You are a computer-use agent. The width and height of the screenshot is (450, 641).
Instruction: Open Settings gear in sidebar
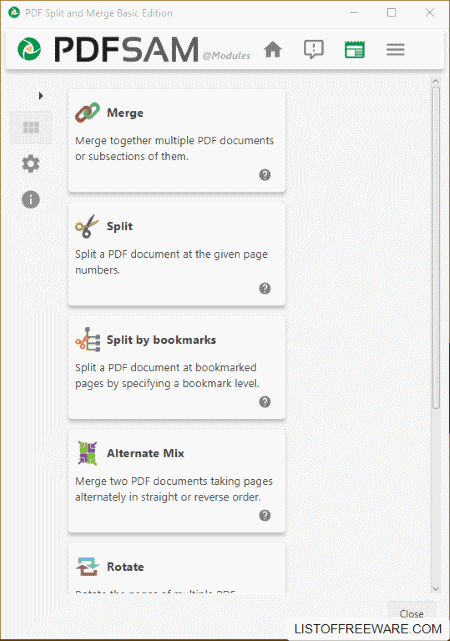31,164
